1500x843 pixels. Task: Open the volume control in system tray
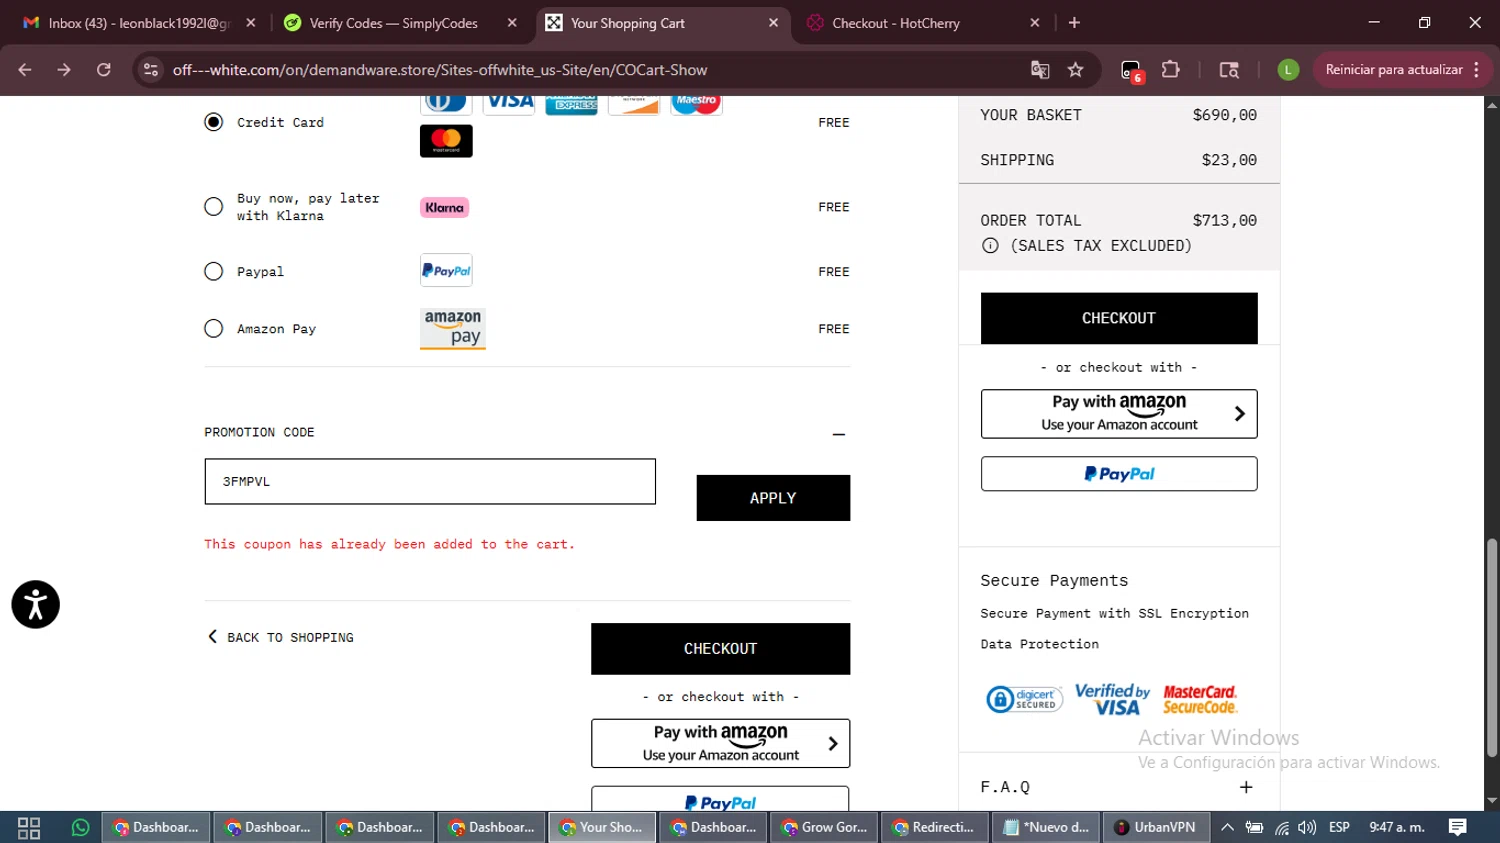1307,828
